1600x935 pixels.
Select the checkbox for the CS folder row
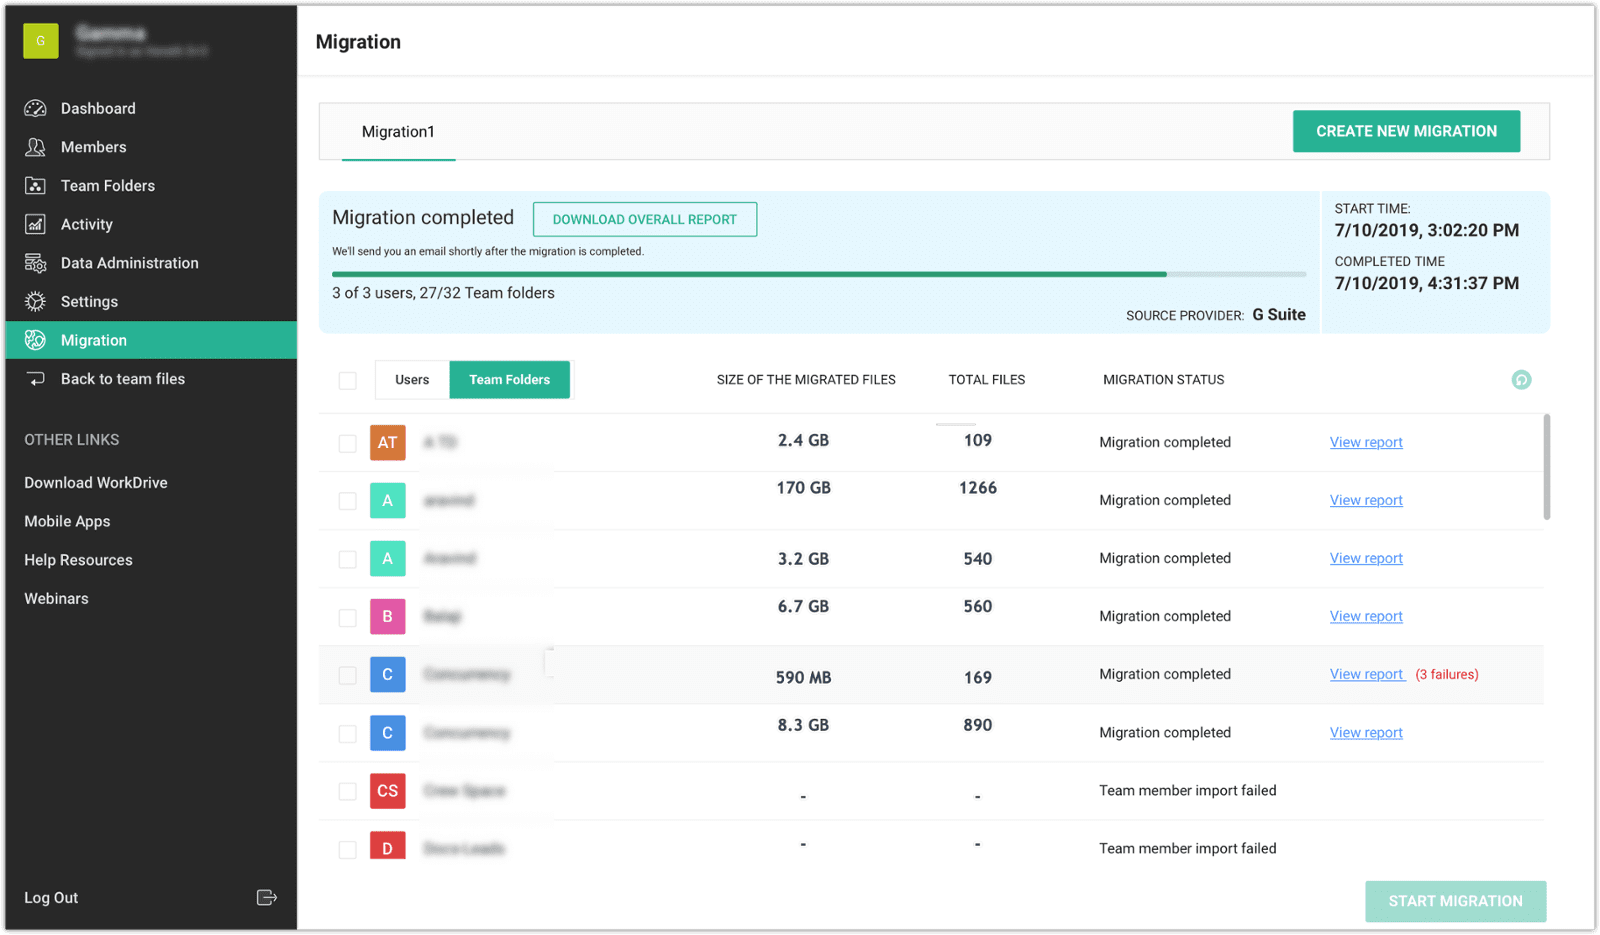coord(347,791)
